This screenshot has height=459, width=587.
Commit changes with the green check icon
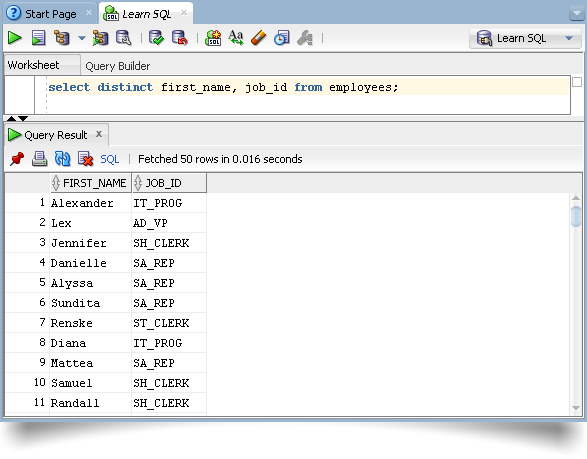pyautogui.click(x=156, y=38)
